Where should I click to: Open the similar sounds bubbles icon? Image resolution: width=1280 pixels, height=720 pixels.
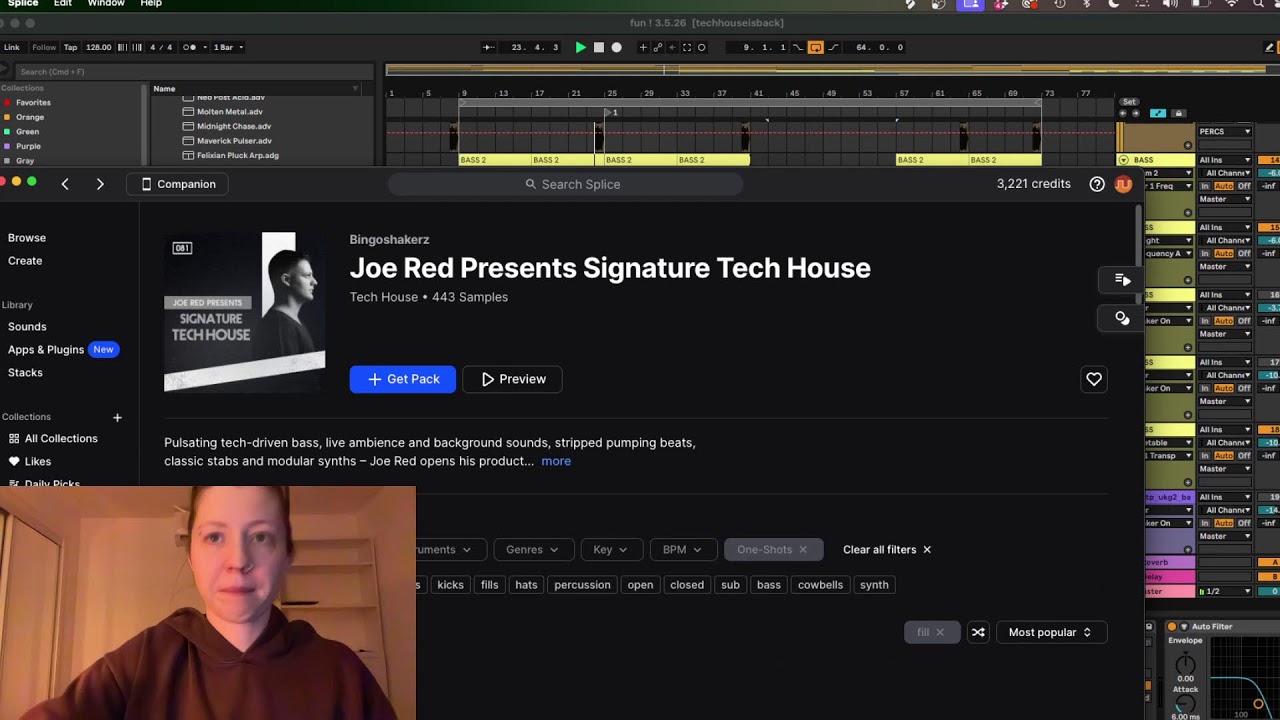pos(1122,318)
